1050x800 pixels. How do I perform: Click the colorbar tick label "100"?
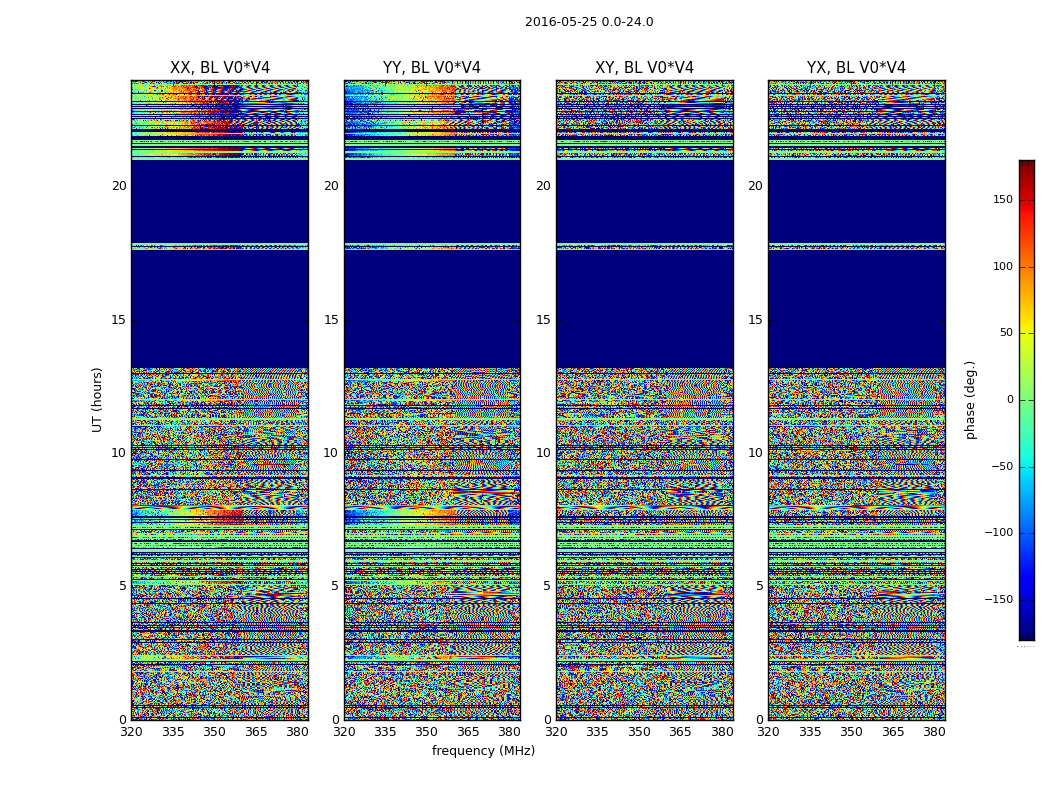(x=1003, y=266)
